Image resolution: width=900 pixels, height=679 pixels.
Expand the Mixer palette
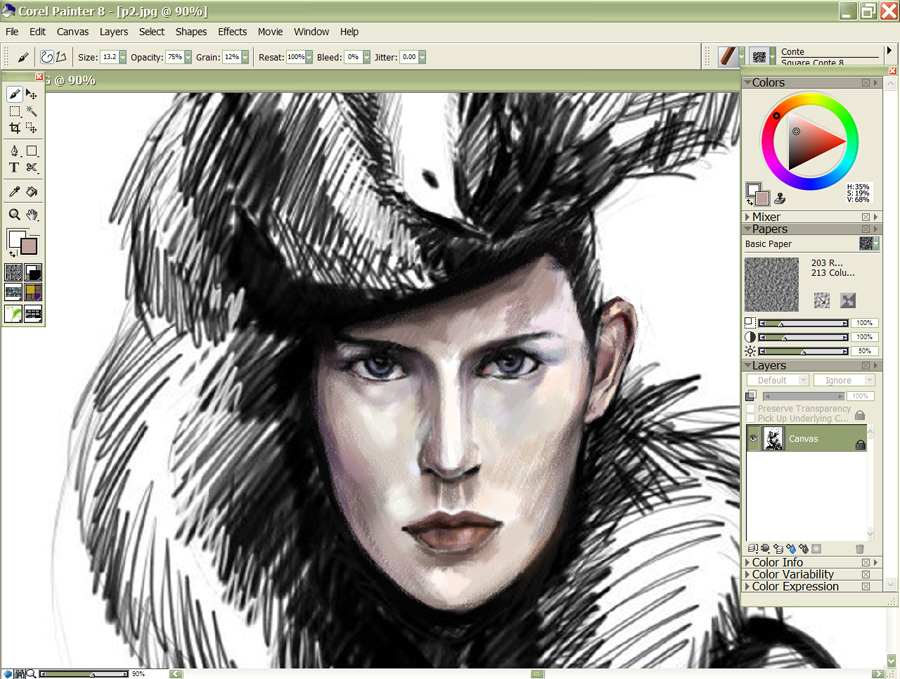point(747,217)
